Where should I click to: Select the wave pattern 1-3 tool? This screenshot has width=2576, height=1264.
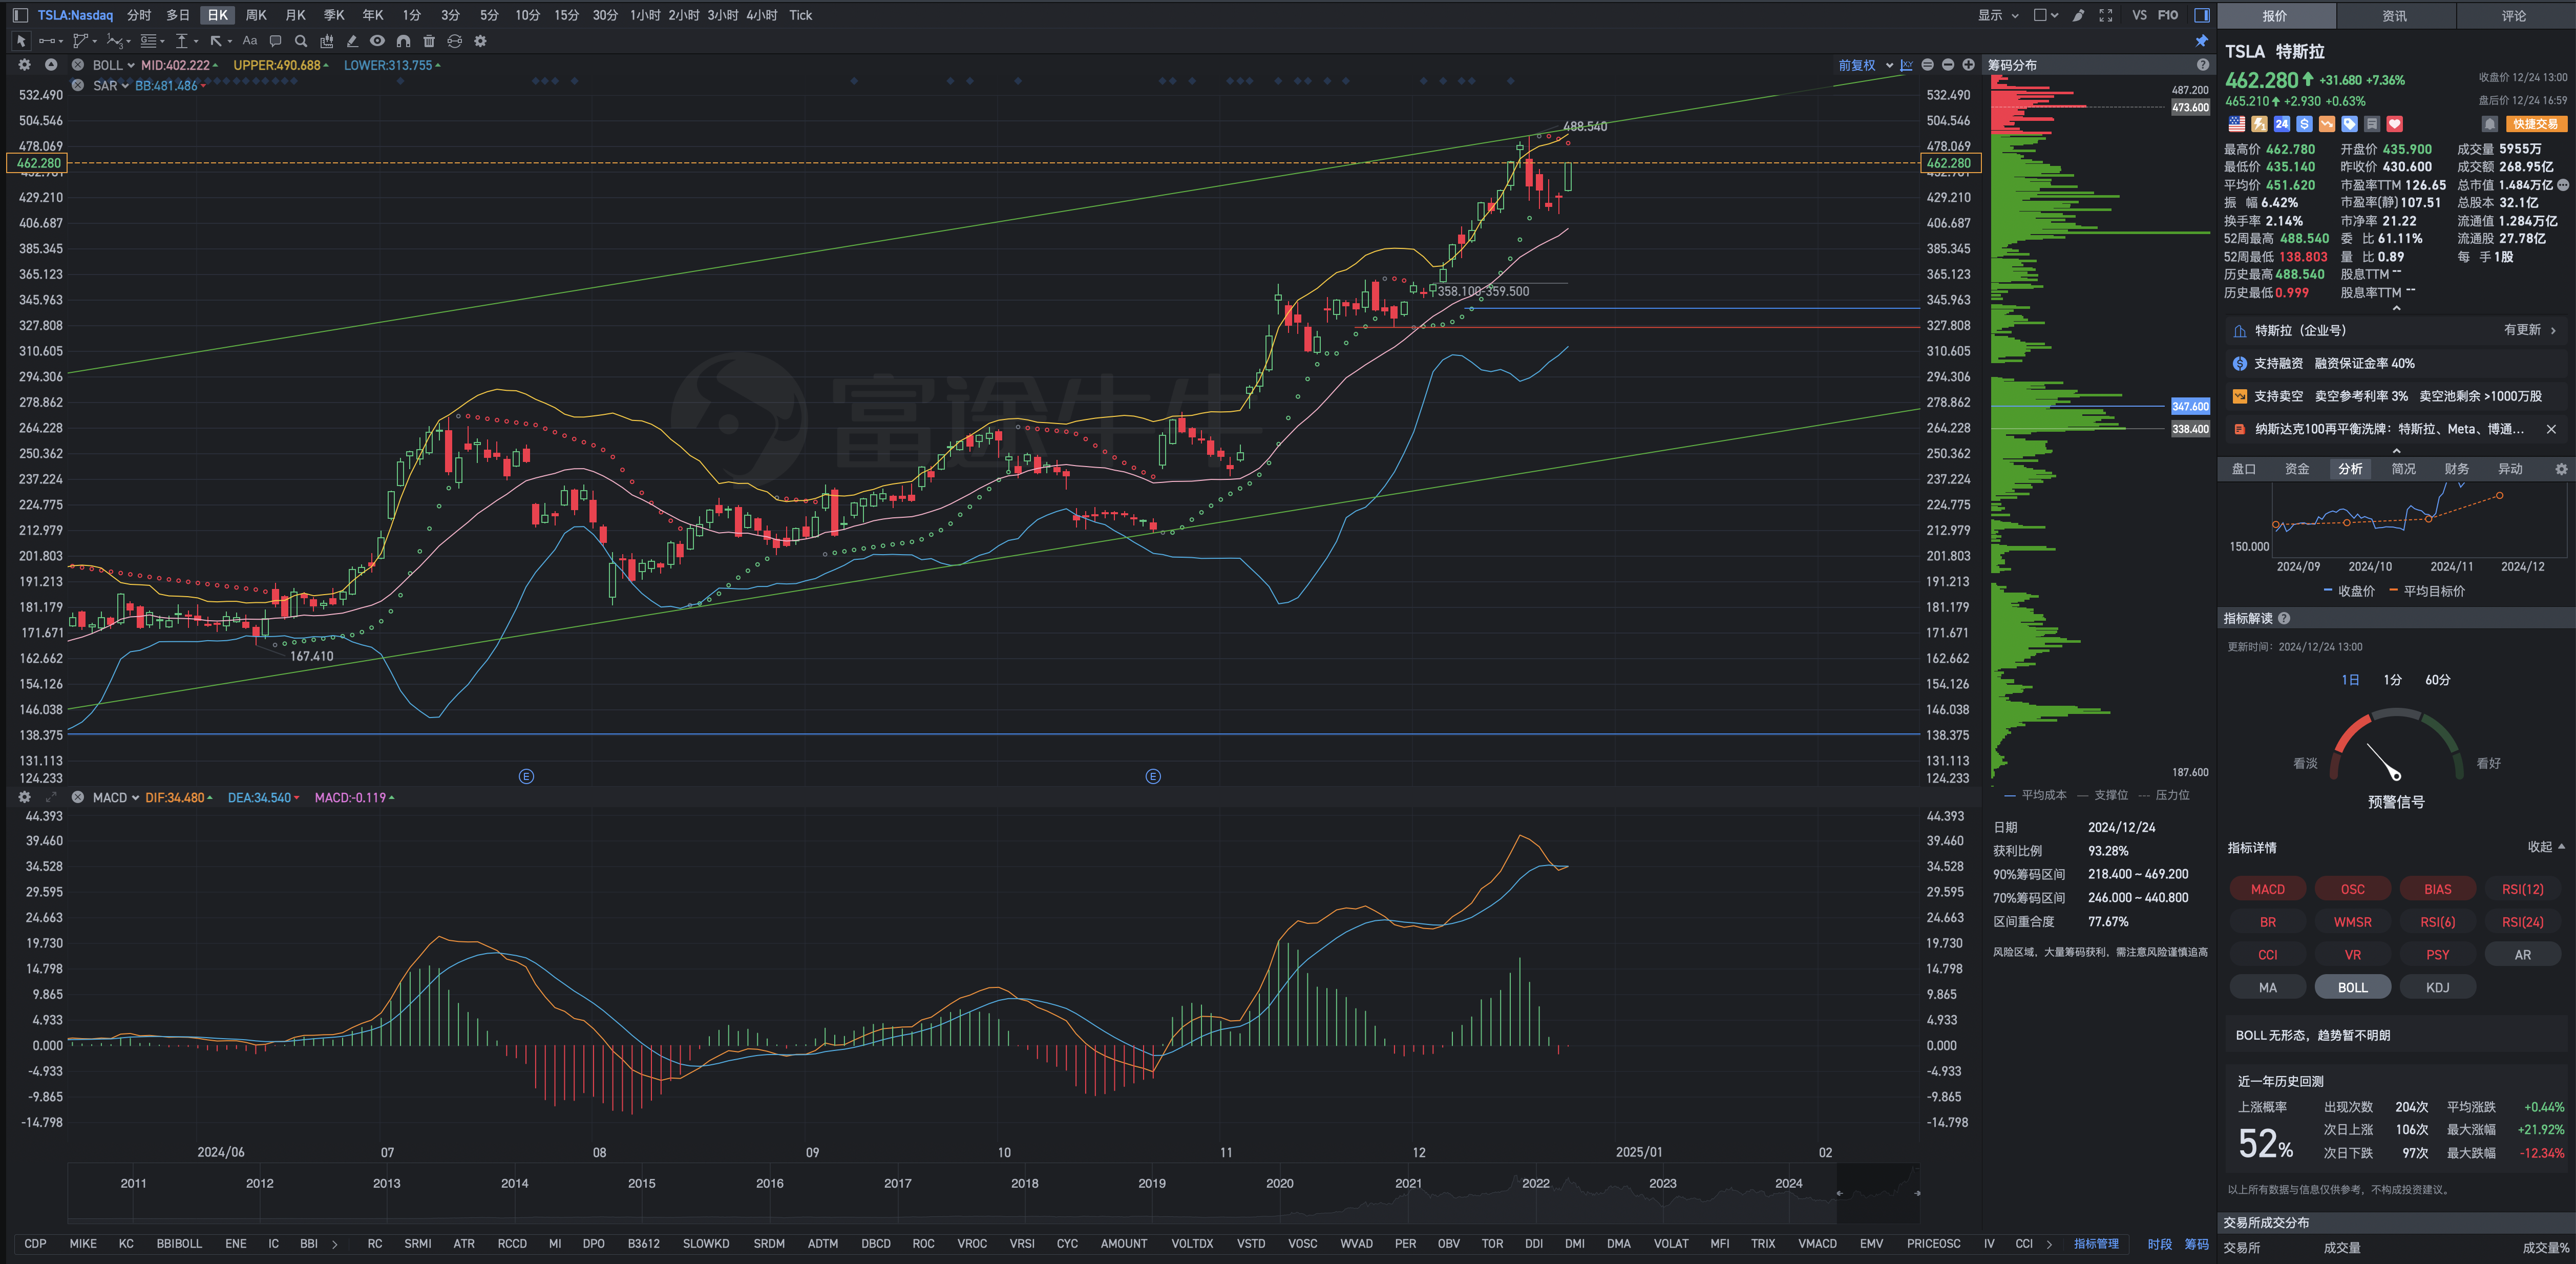(x=115, y=41)
